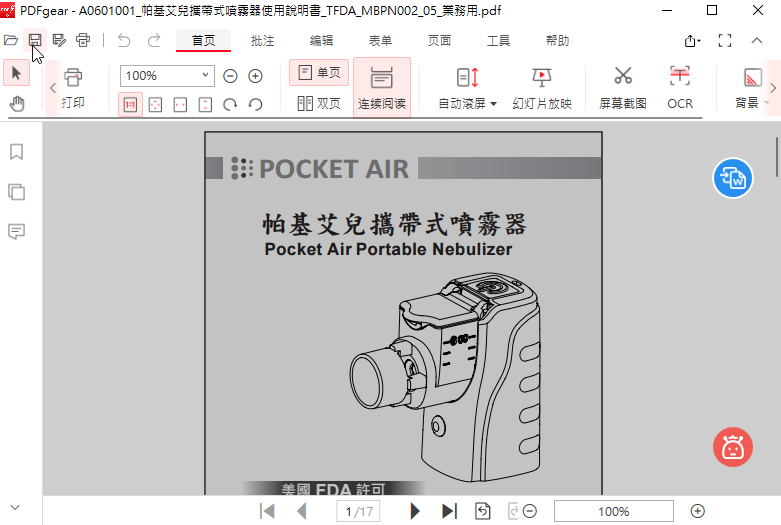Viewport: 781px width, 525px height.
Task: Save the document using the floppy disk icon
Action: pos(35,40)
